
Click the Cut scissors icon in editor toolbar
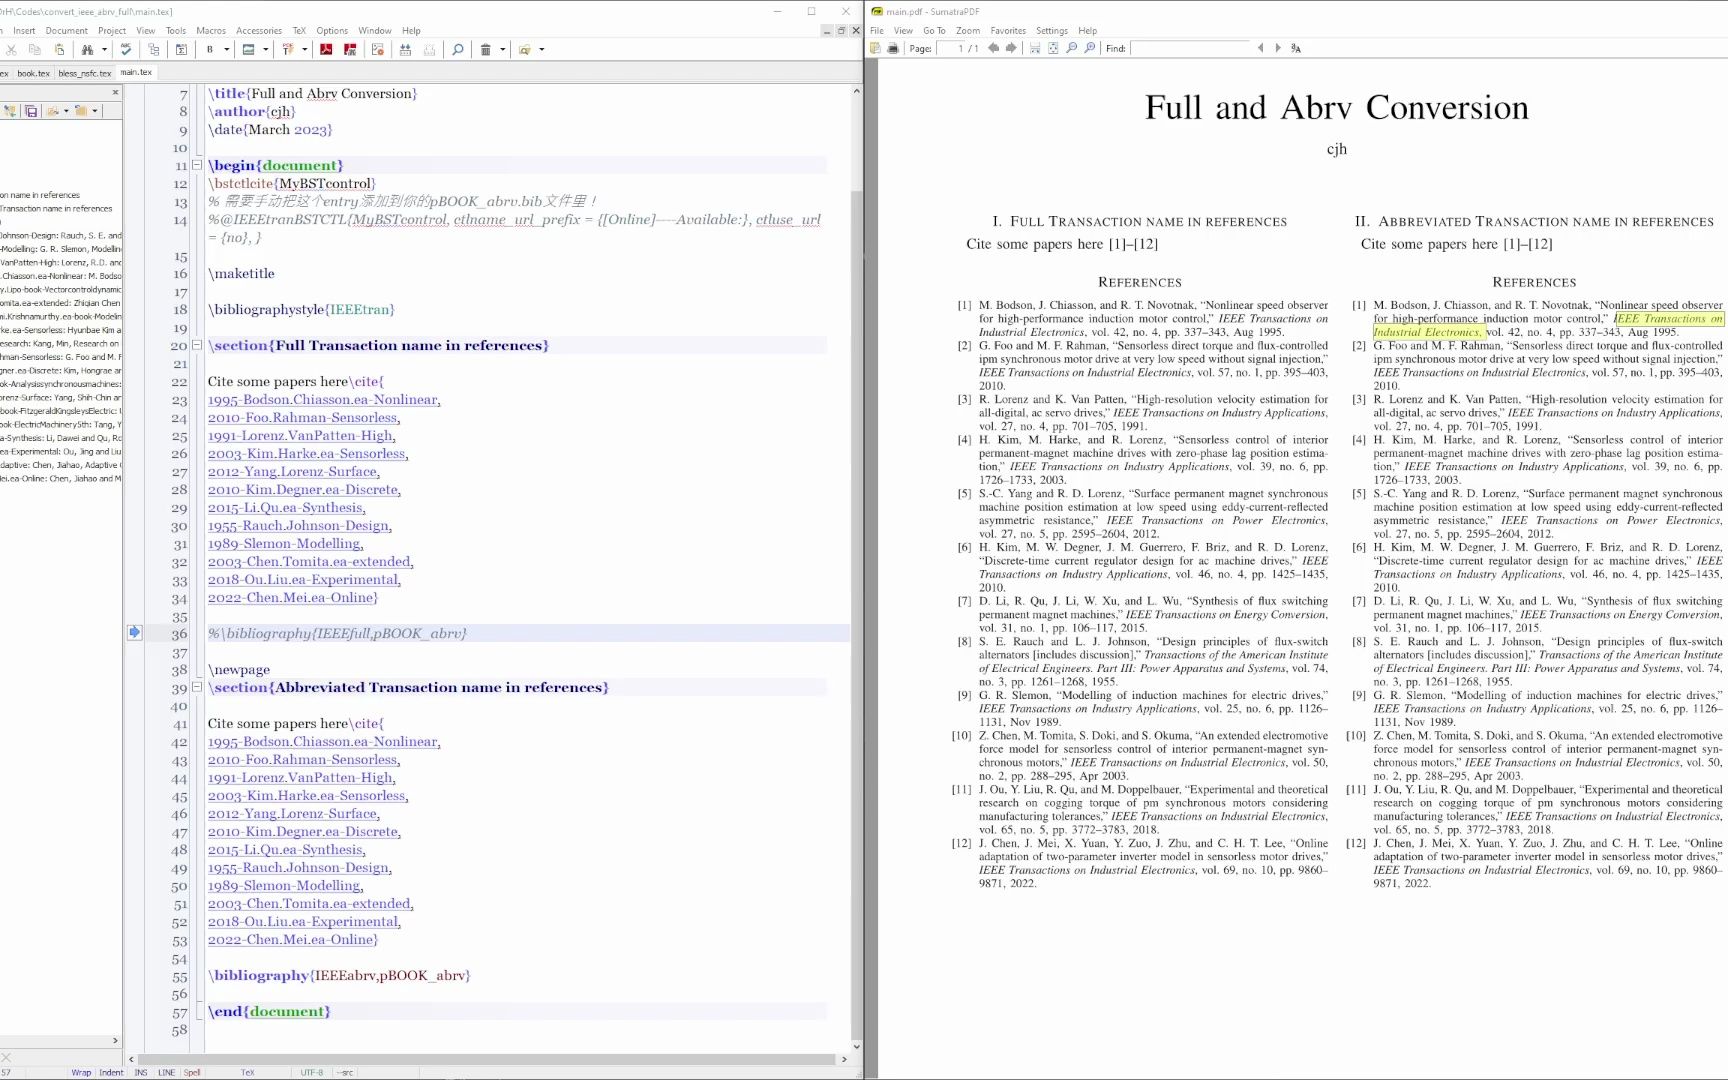11,49
